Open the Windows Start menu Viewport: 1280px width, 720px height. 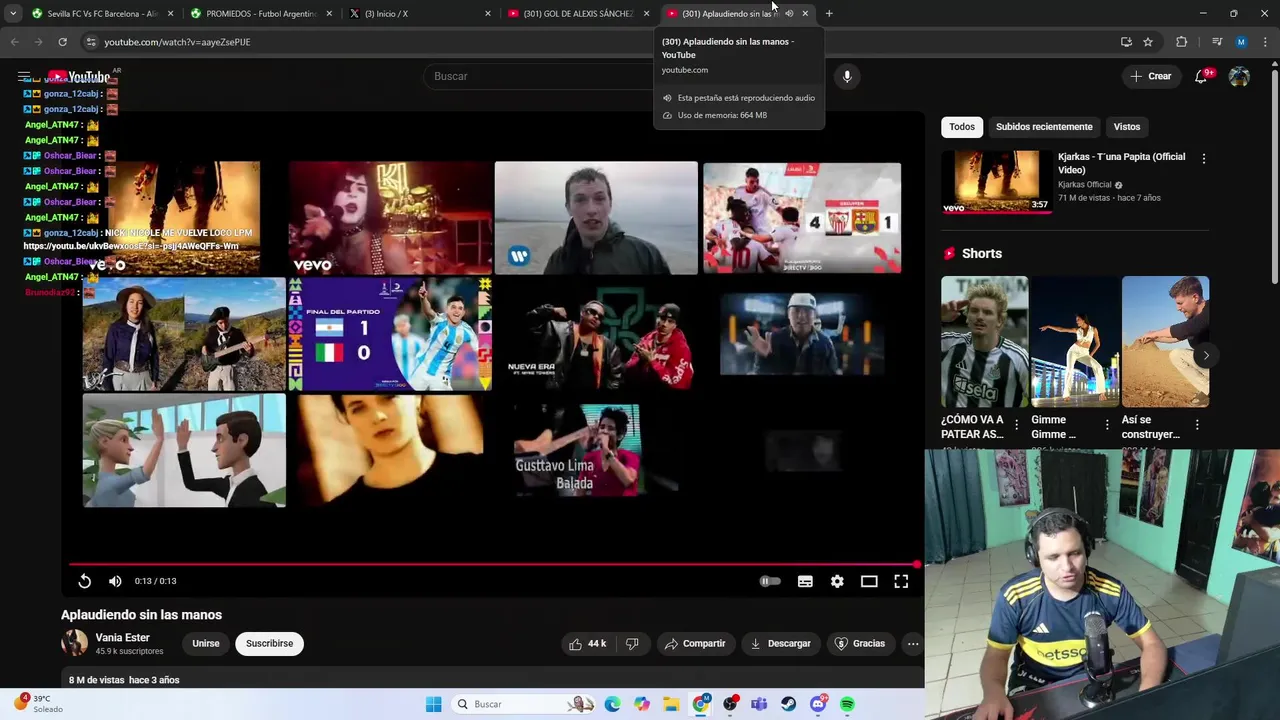click(x=433, y=704)
